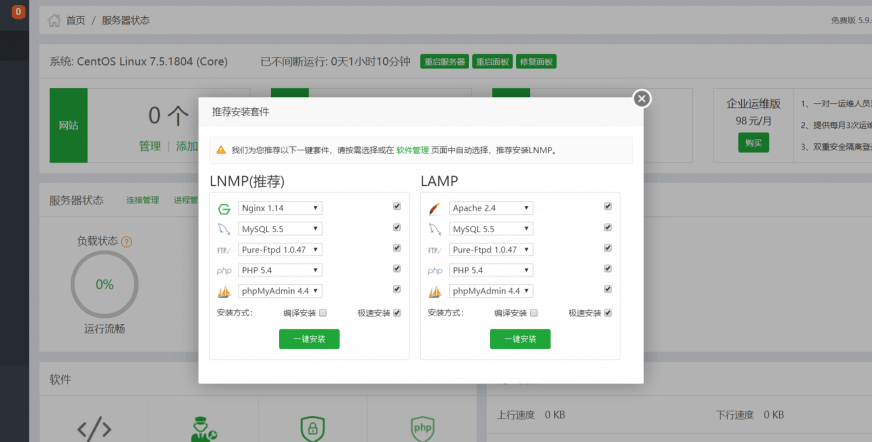Uncheck Nginx 1.14 in LNMP
872x442 pixels.
(397, 206)
